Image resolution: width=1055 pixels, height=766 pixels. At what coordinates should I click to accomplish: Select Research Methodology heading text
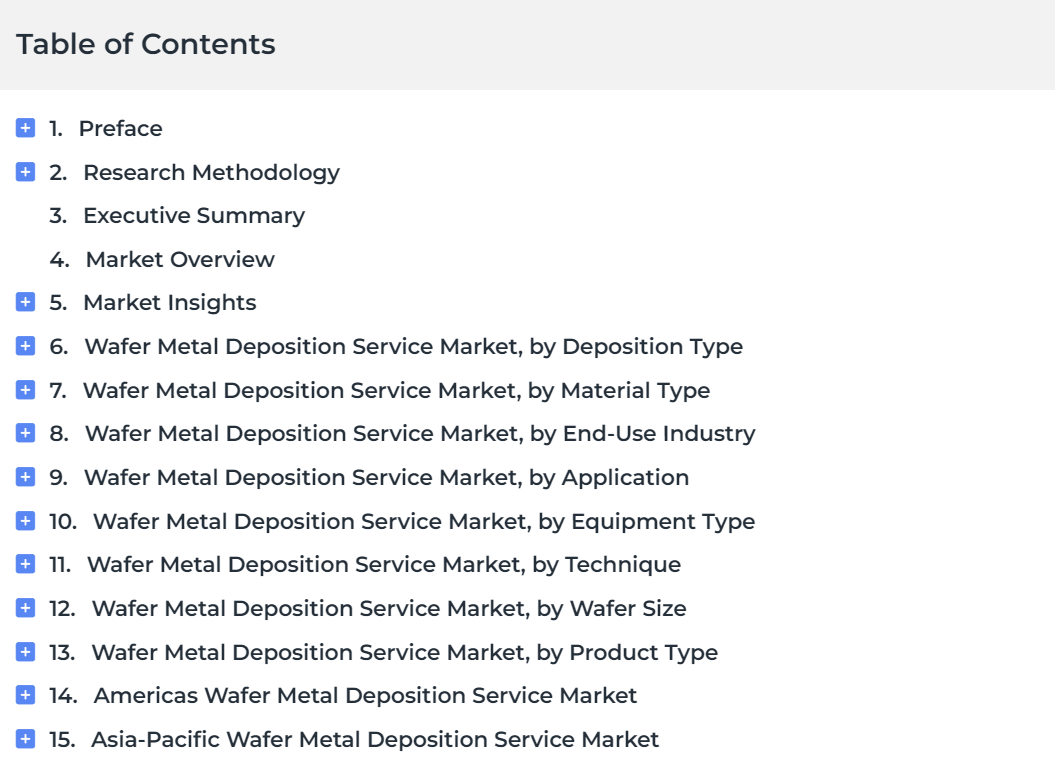pos(211,173)
